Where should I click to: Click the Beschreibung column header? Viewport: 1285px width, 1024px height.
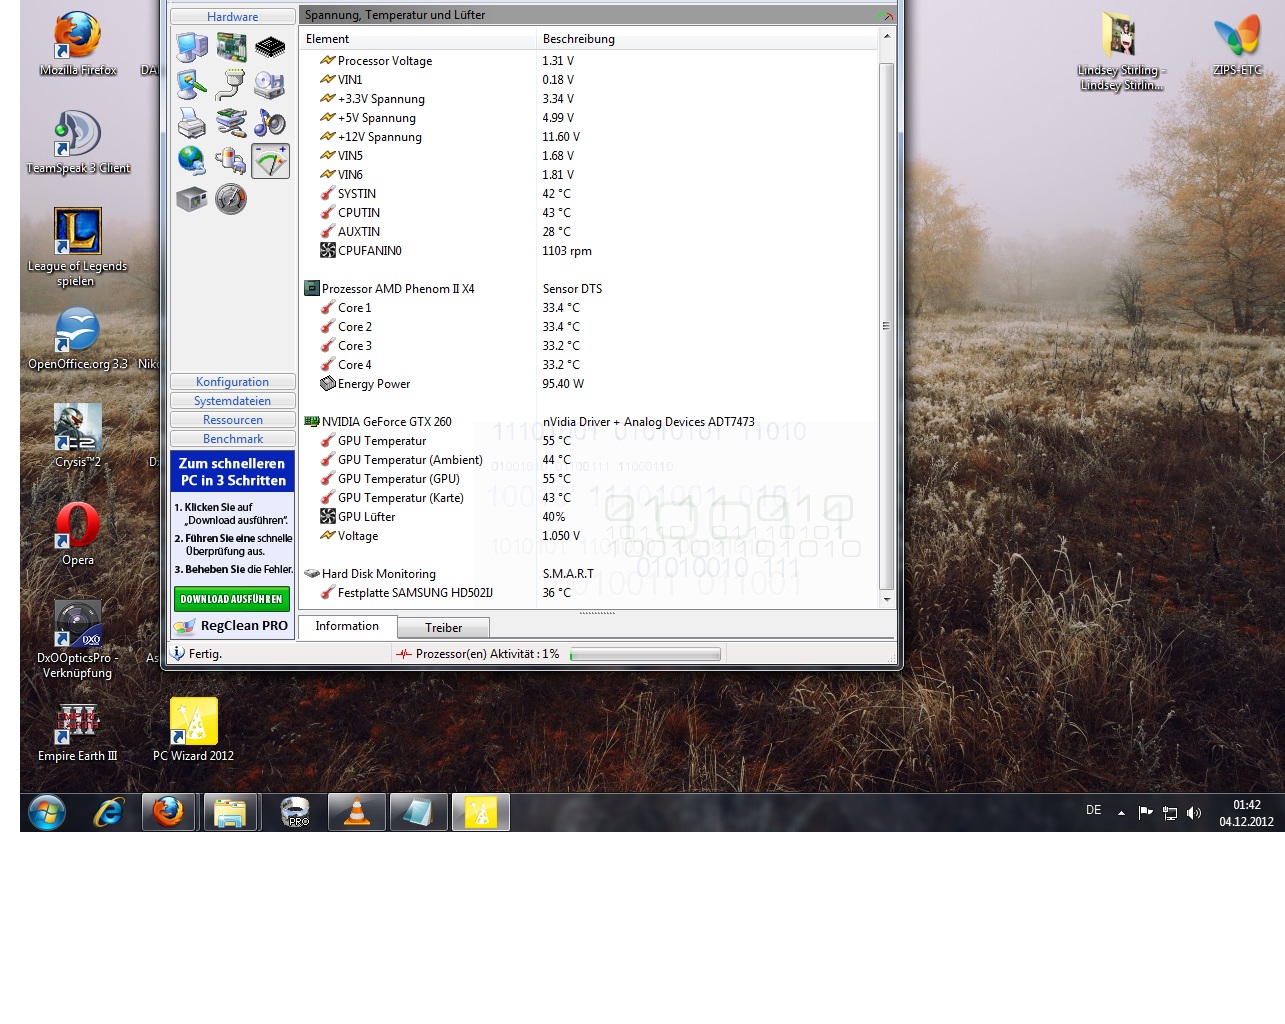coord(707,39)
